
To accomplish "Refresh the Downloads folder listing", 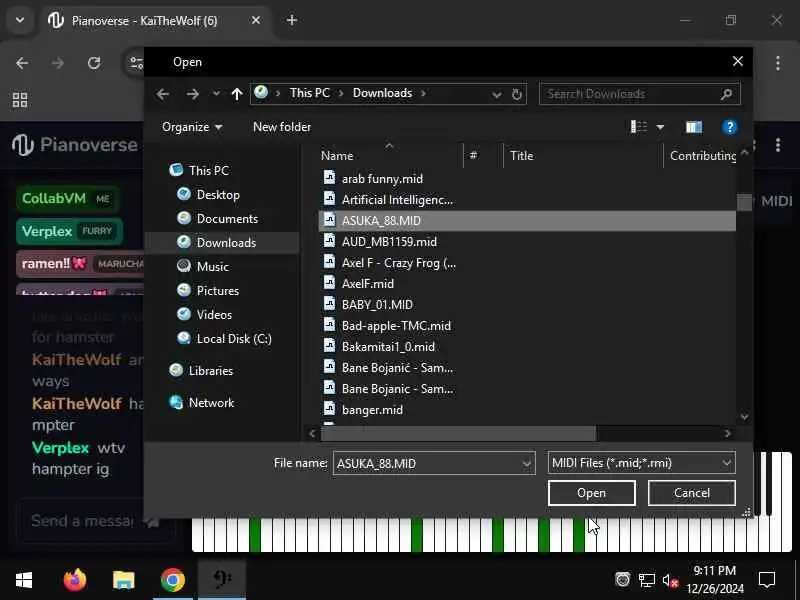I will [x=517, y=95].
